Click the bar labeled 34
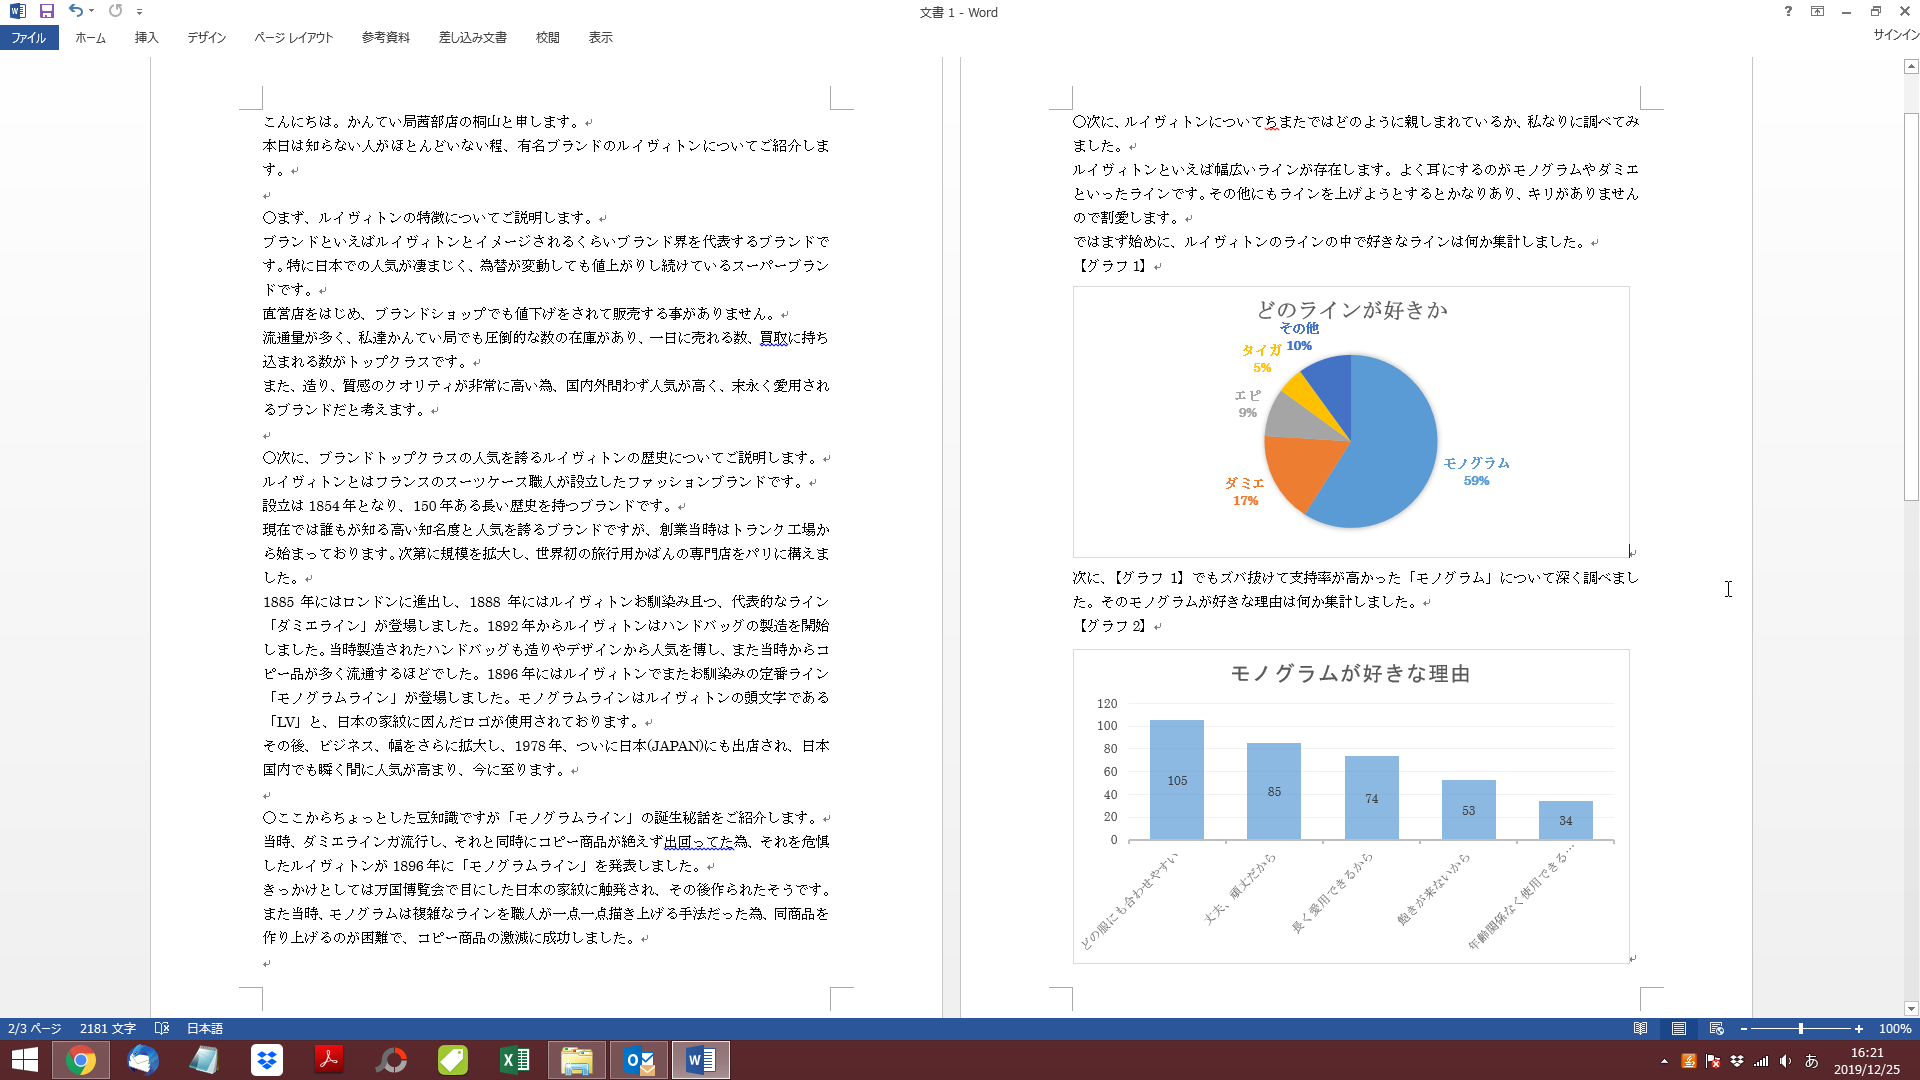The width and height of the screenshot is (1920, 1080). pos(1565,820)
